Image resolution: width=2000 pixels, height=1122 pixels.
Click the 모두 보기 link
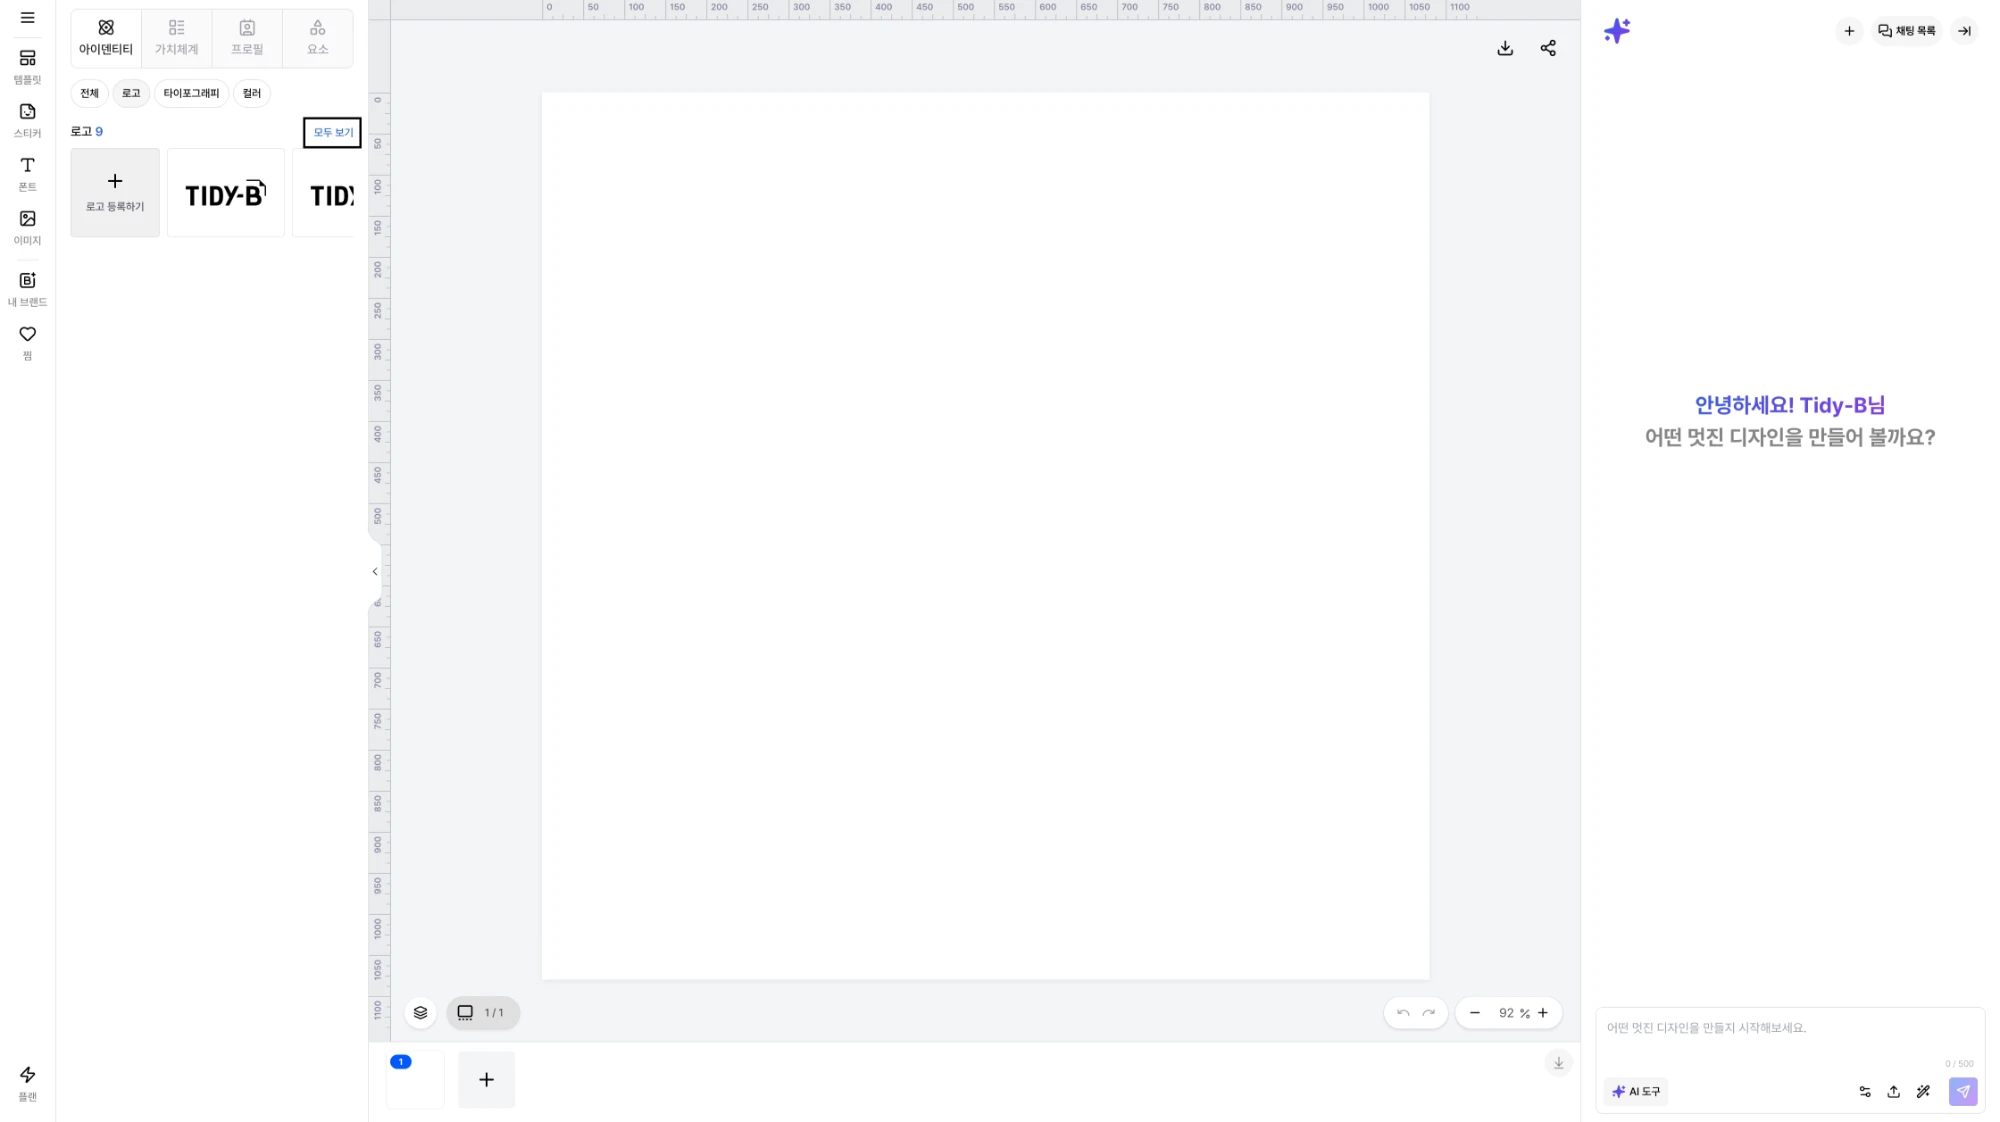point(332,132)
